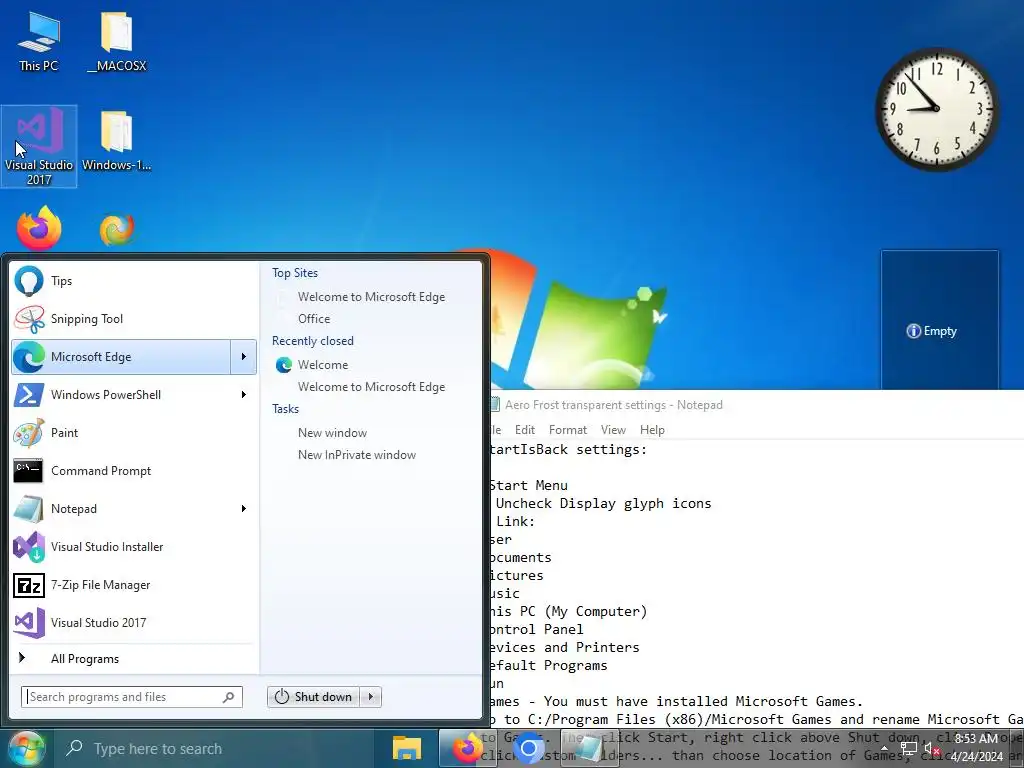Screen dimensions: 1024x768
Task: Open Notepad from the Start menu list
Action: [x=134, y=509]
